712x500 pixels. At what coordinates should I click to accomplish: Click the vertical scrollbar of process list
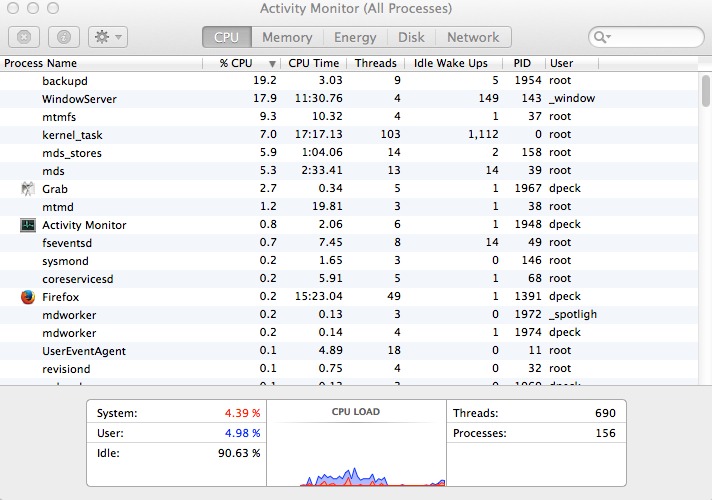tap(705, 91)
